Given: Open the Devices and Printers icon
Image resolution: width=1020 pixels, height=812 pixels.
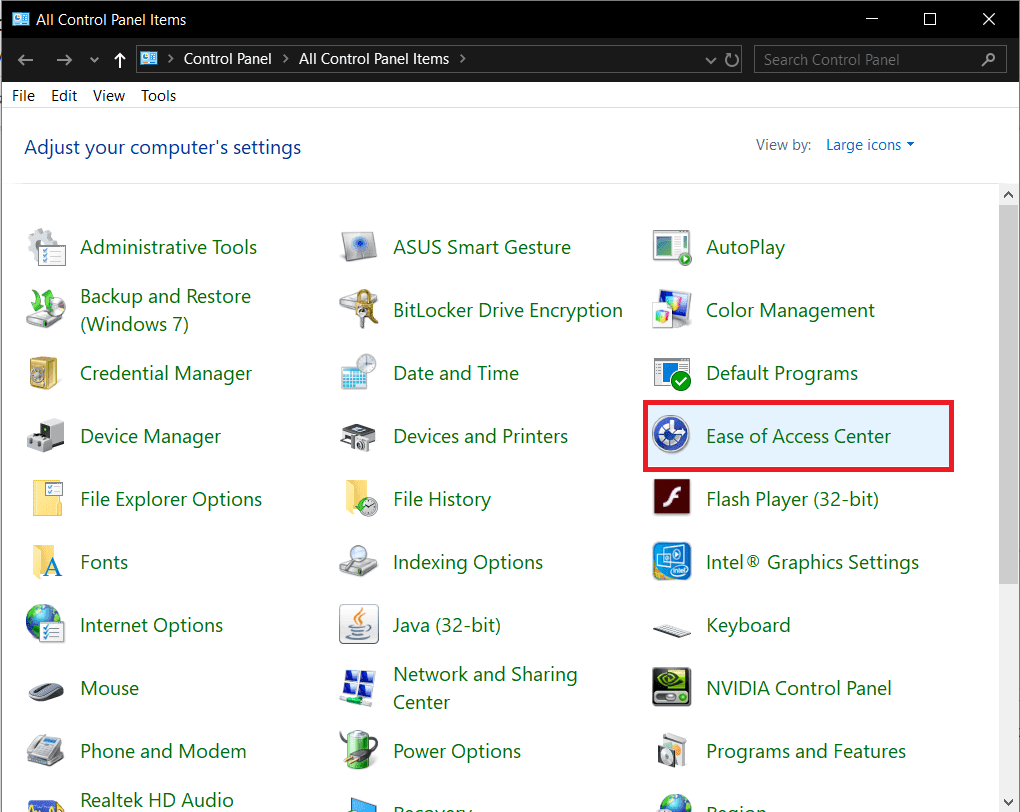Looking at the screenshot, I should [359, 437].
